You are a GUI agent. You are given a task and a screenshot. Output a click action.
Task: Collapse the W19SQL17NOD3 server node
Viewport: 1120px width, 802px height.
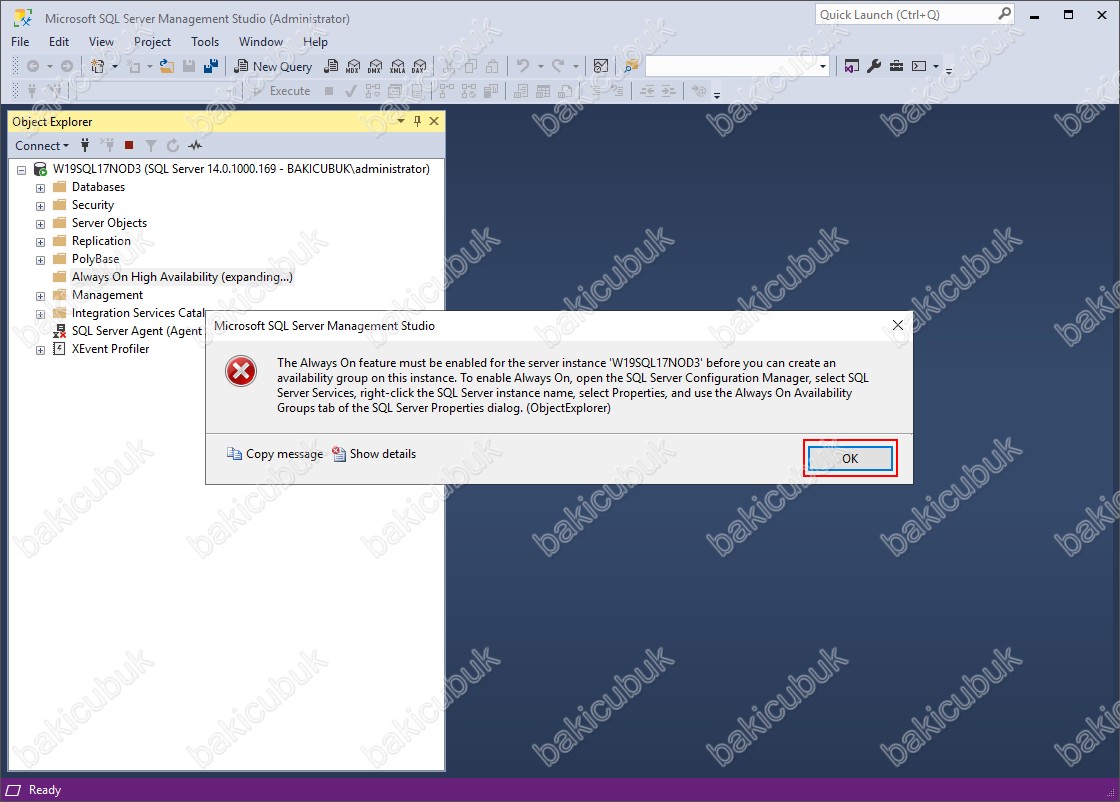coord(21,170)
